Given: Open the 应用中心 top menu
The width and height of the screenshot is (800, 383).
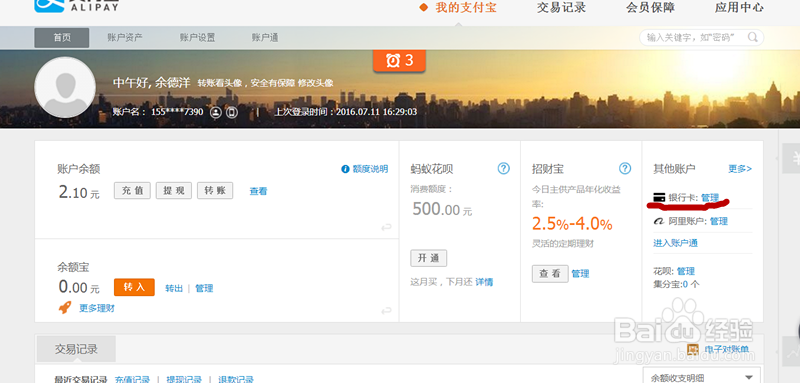Looking at the screenshot, I should [739, 8].
